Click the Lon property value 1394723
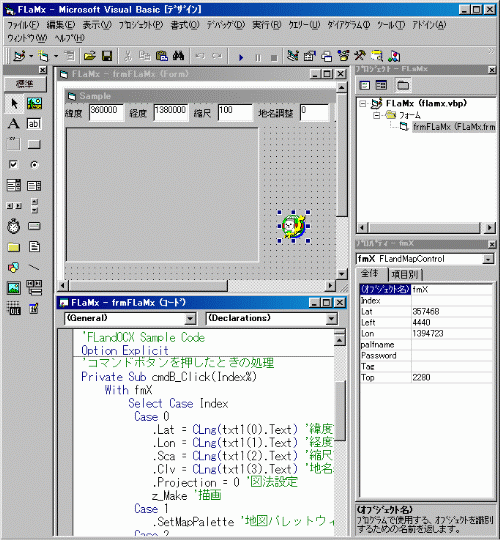This screenshot has width=500, height=540. (x=452, y=334)
